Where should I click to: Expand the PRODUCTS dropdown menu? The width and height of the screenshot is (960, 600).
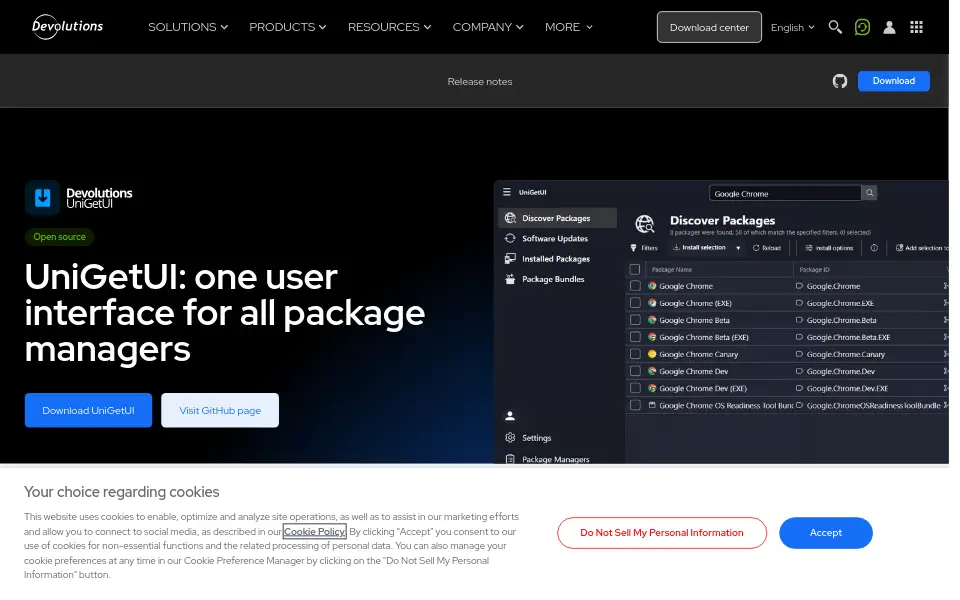(288, 27)
